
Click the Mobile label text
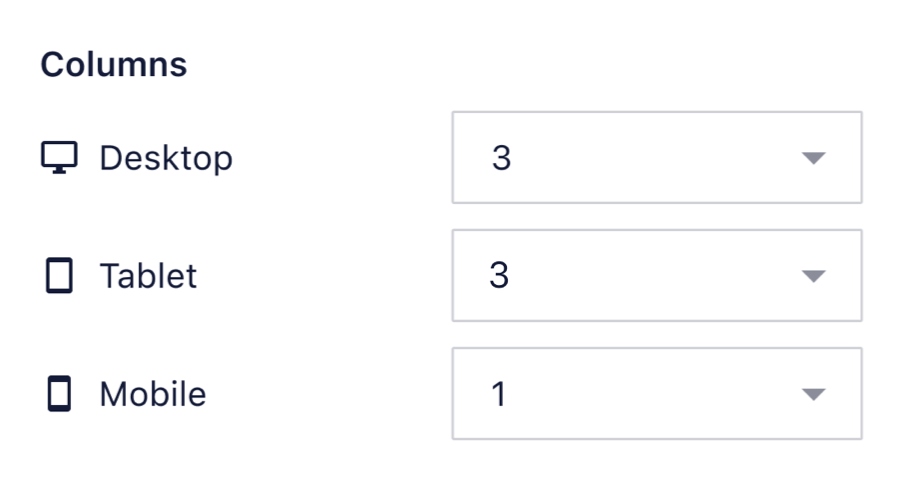[152, 394]
